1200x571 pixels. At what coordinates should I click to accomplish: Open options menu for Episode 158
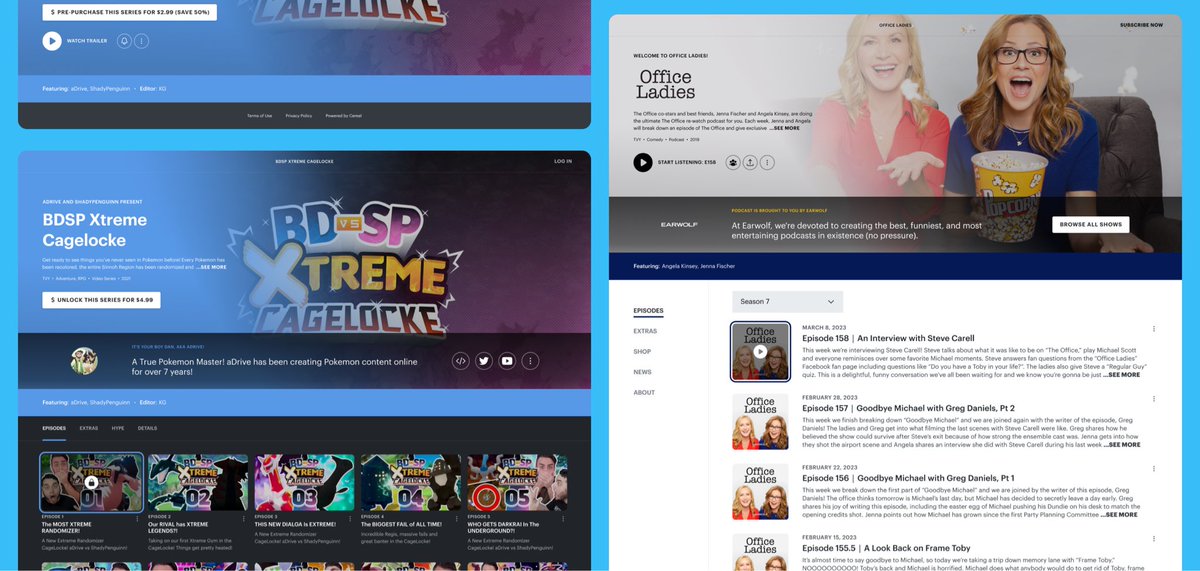1153,329
